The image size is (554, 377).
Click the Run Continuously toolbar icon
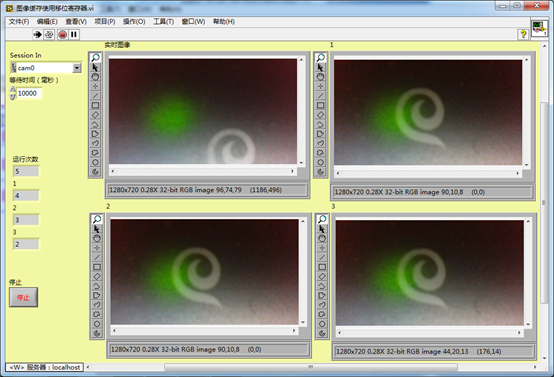click(x=49, y=34)
